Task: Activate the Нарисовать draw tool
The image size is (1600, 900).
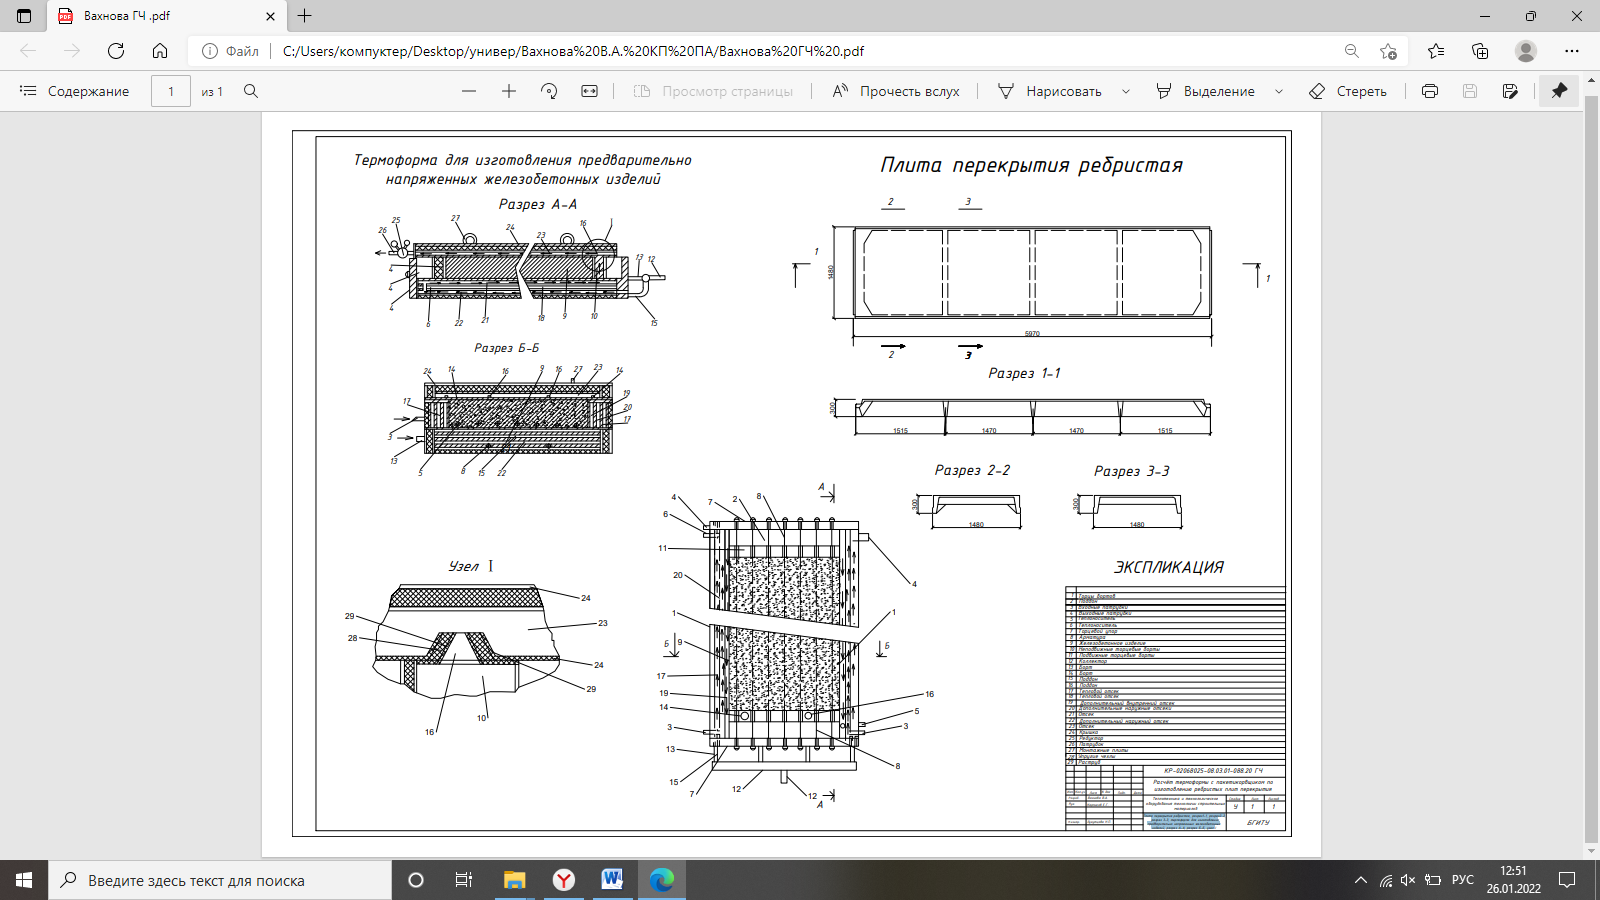Action: [1050, 91]
